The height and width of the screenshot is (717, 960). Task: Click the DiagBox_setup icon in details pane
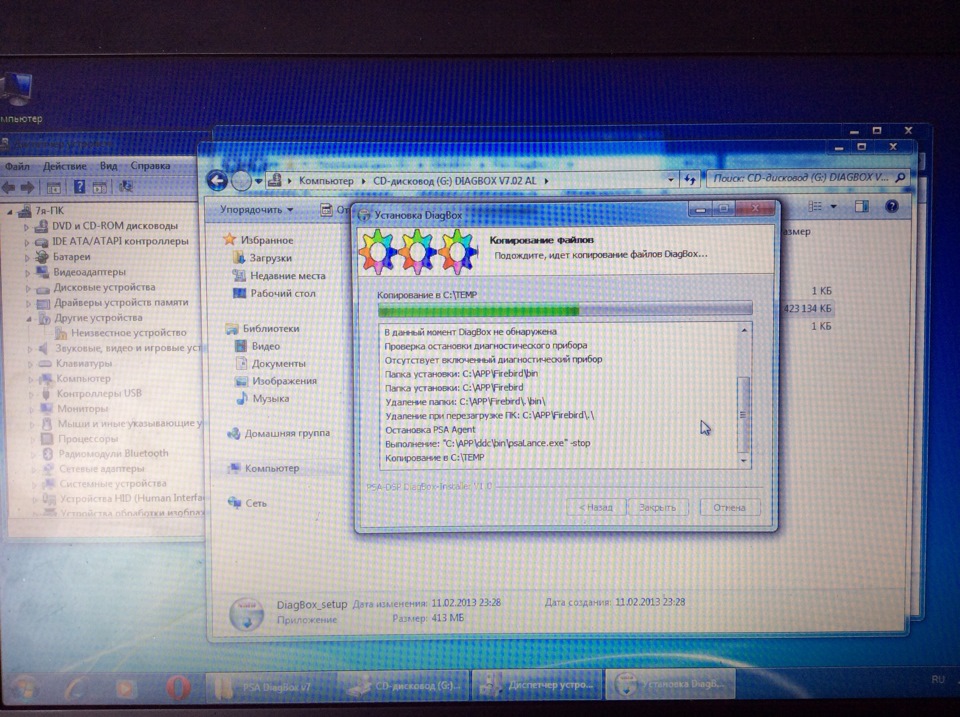click(x=247, y=614)
